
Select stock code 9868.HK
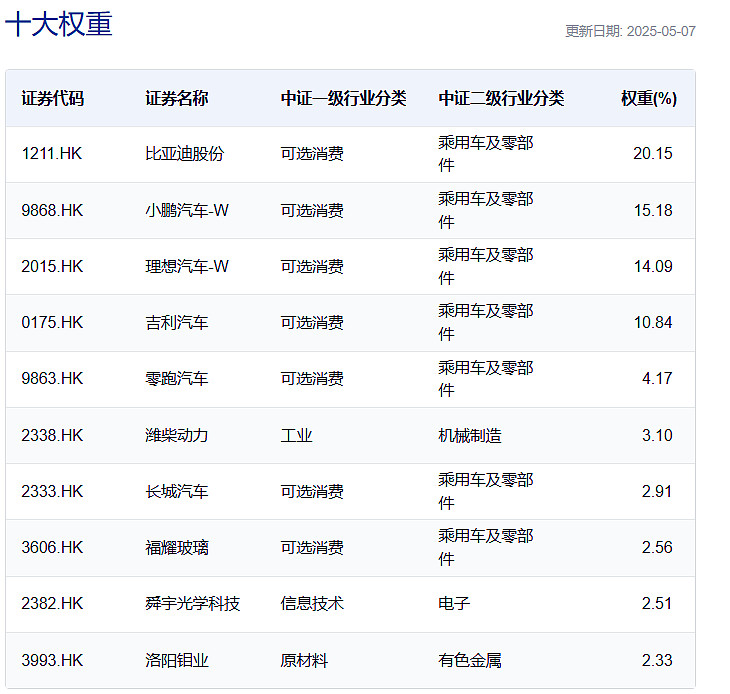pyautogui.click(x=52, y=210)
